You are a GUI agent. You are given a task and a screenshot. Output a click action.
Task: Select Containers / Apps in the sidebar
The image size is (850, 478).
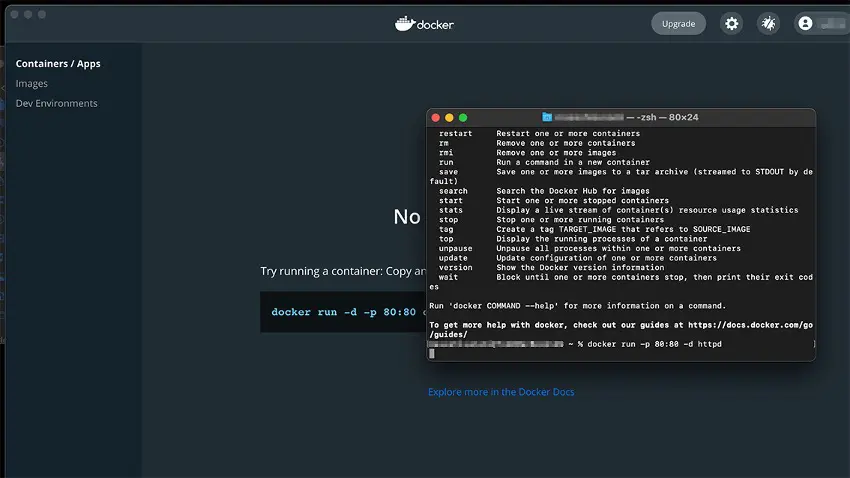(x=58, y=63)
